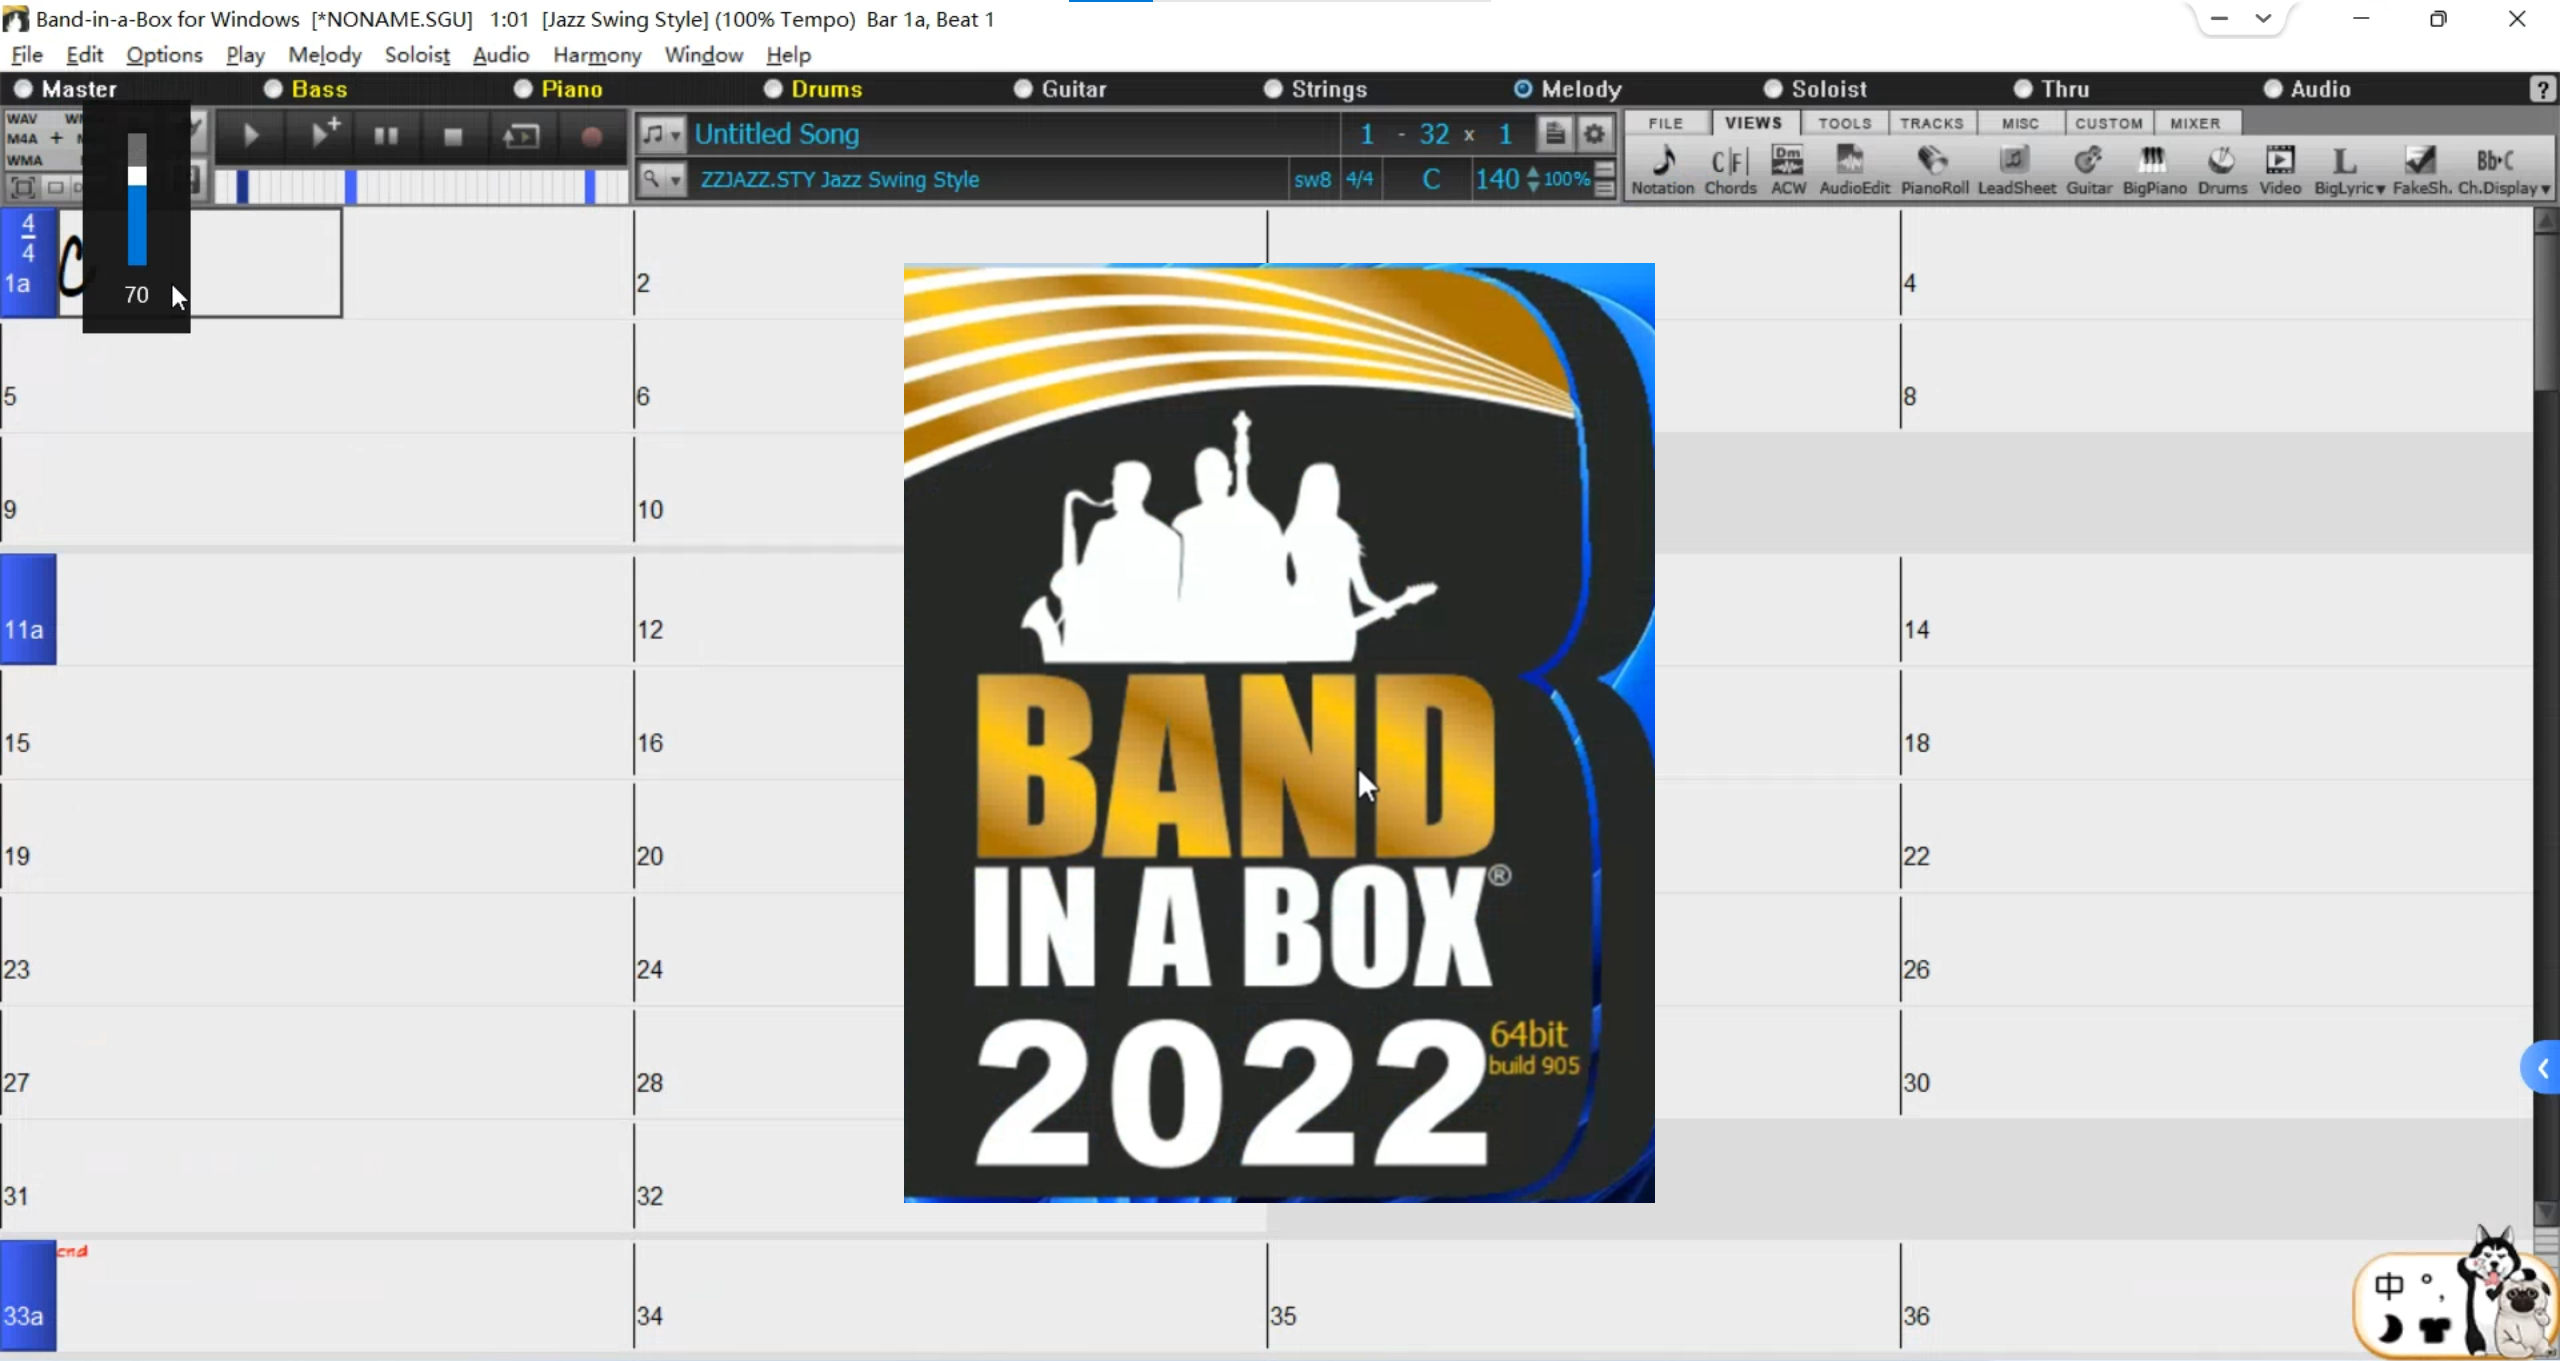2560x1361 pixels.
Task: Click the play-from-bar loop button
Action: (521, 135)
